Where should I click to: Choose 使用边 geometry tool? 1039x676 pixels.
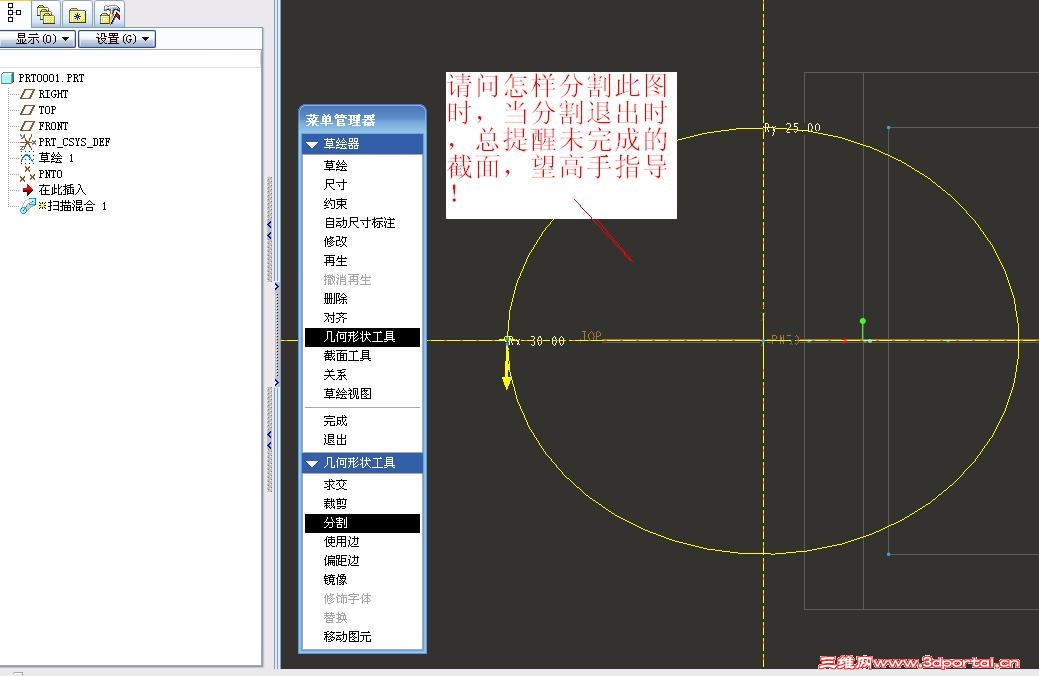pyautogui.click(x=341, y=542)
